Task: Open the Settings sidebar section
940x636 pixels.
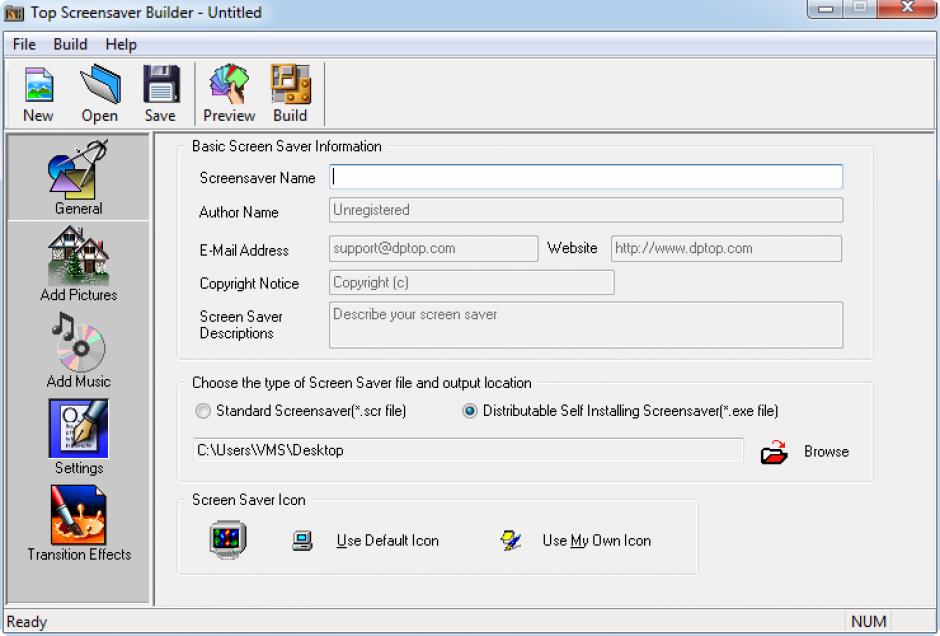Action: tap(78, 437)
